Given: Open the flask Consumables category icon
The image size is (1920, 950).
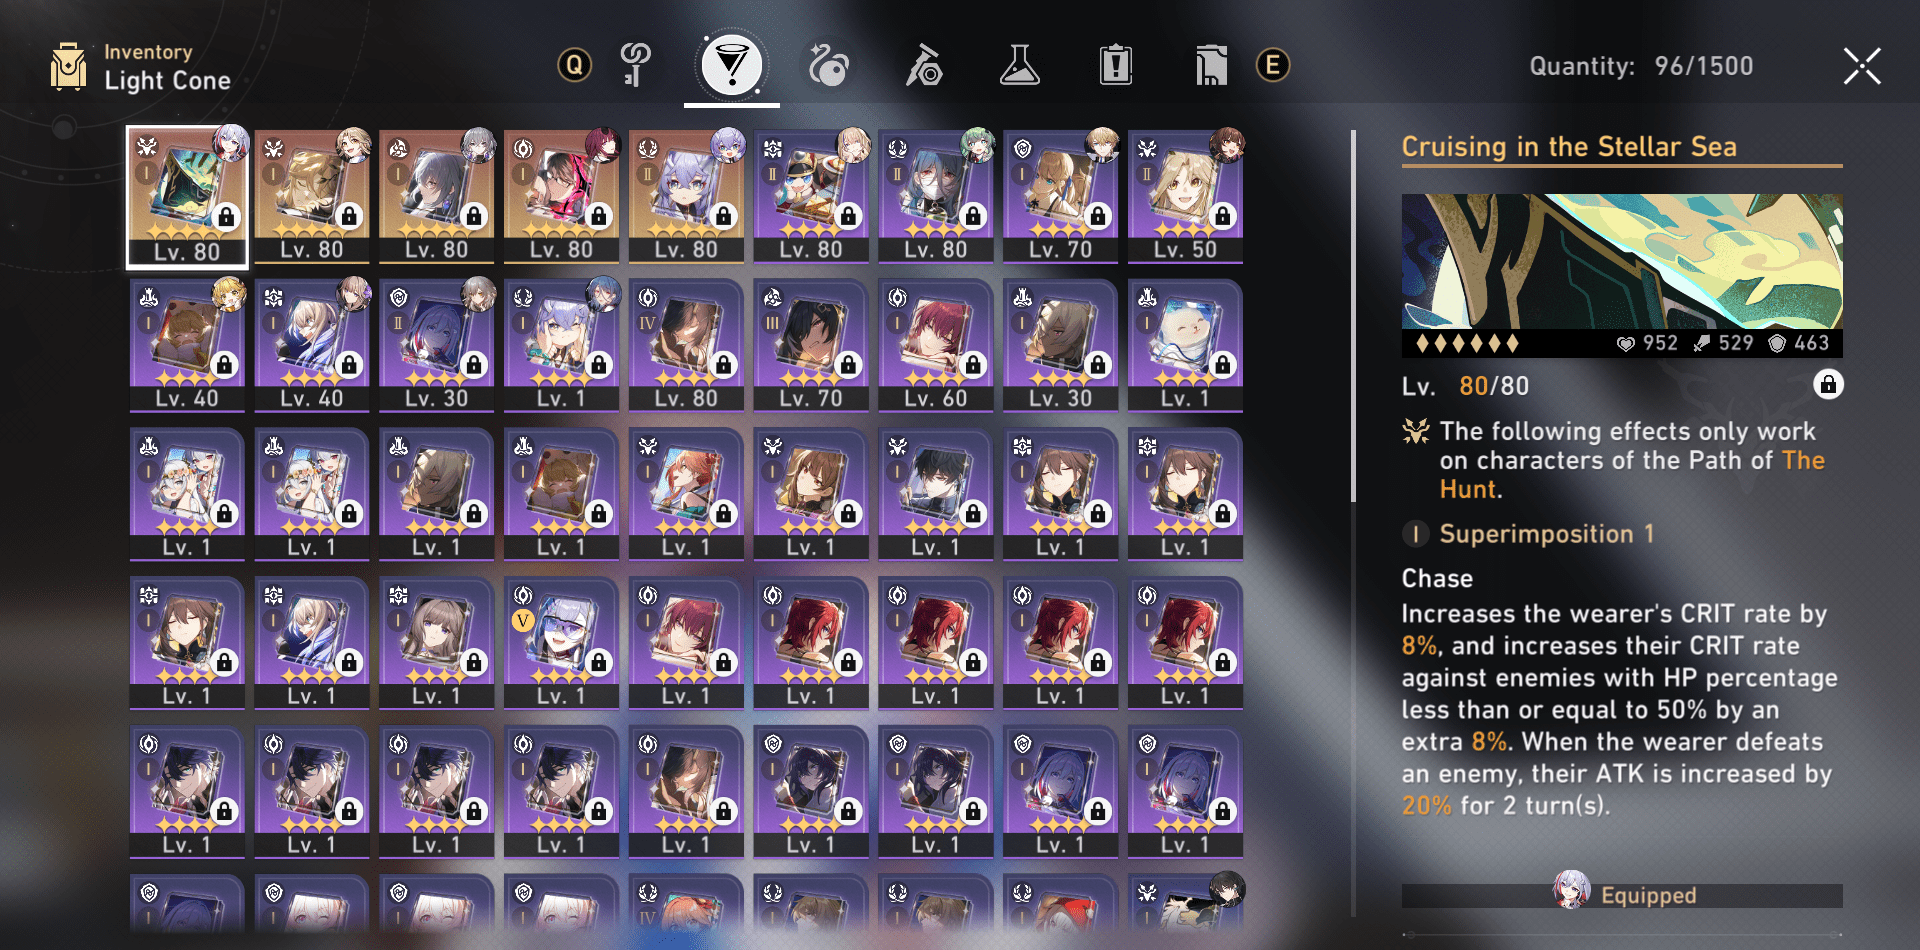Looking at the screenshot, I should pos(1020,66).
